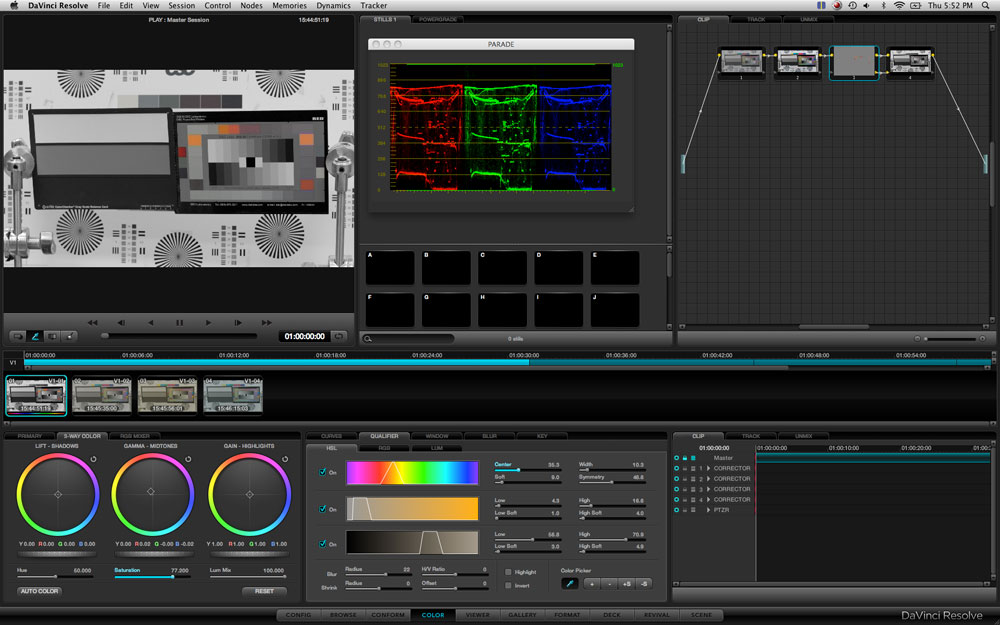Click the RESET button

point(264,591)
